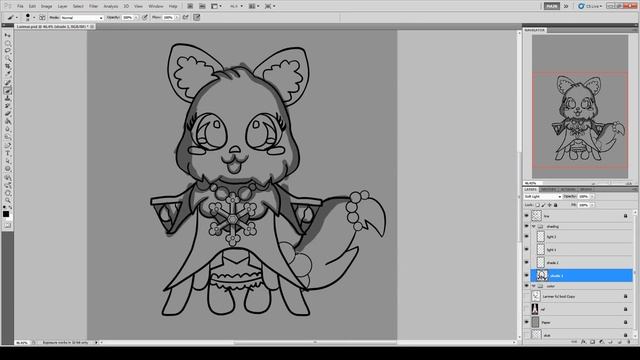Select the Marquee selection tool
The height and width of the screenshot is (360, 640).
[x=7, y=43]
